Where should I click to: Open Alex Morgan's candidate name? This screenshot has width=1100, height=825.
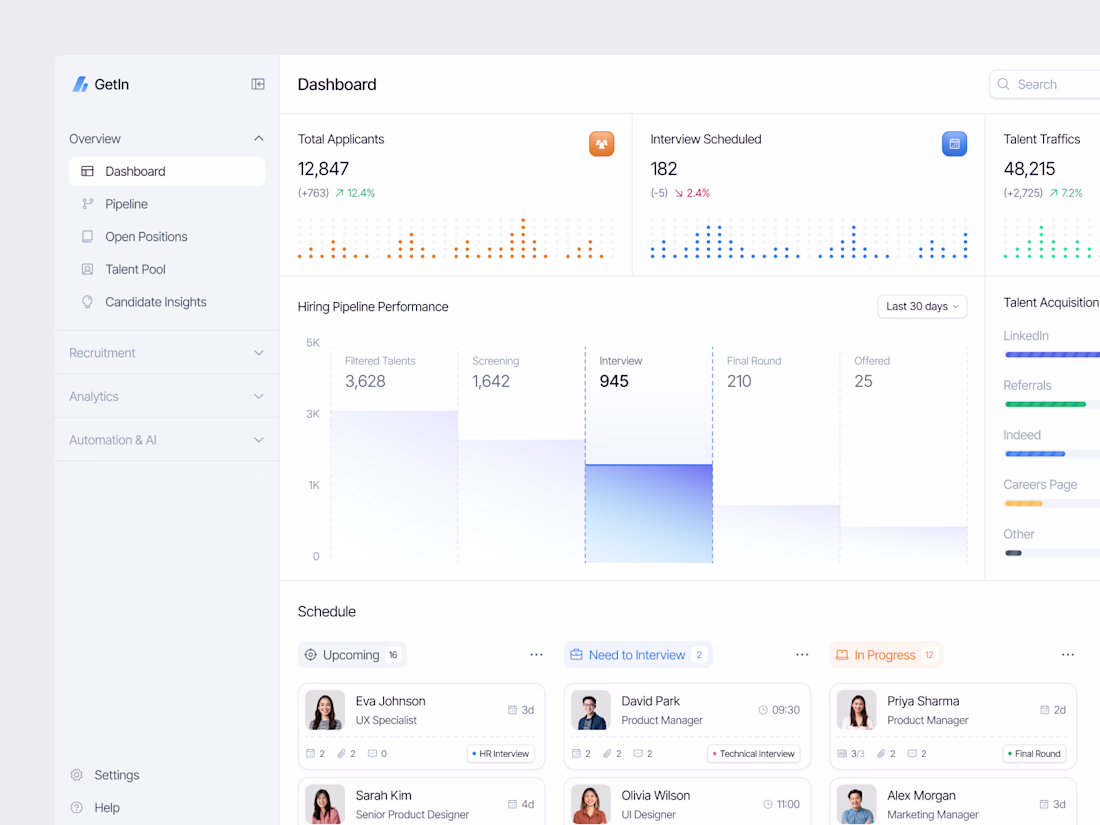click(920, 796)
